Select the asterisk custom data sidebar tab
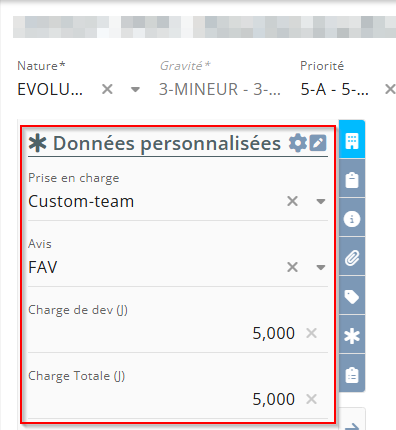 click(x=352, y=335)
